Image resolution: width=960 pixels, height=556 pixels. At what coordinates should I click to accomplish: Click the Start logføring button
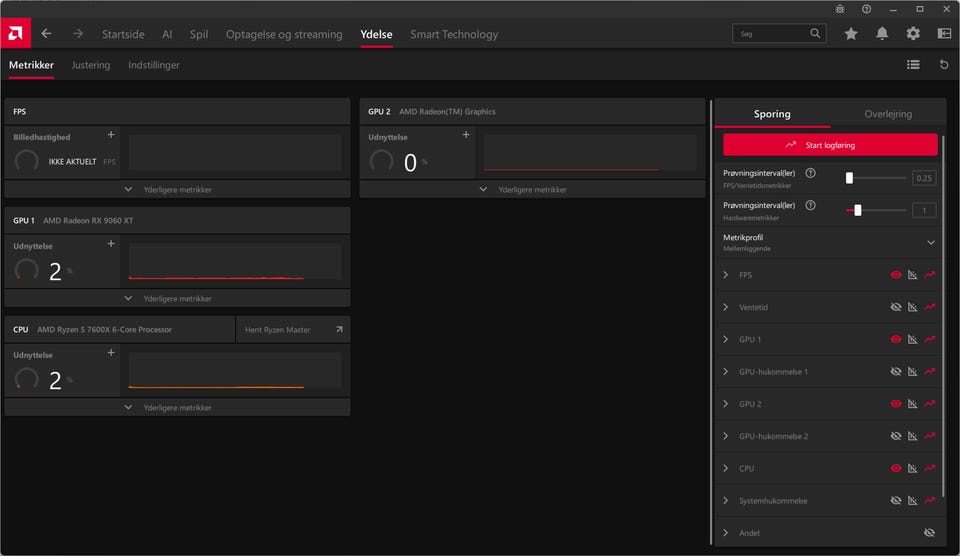point(830,145)
